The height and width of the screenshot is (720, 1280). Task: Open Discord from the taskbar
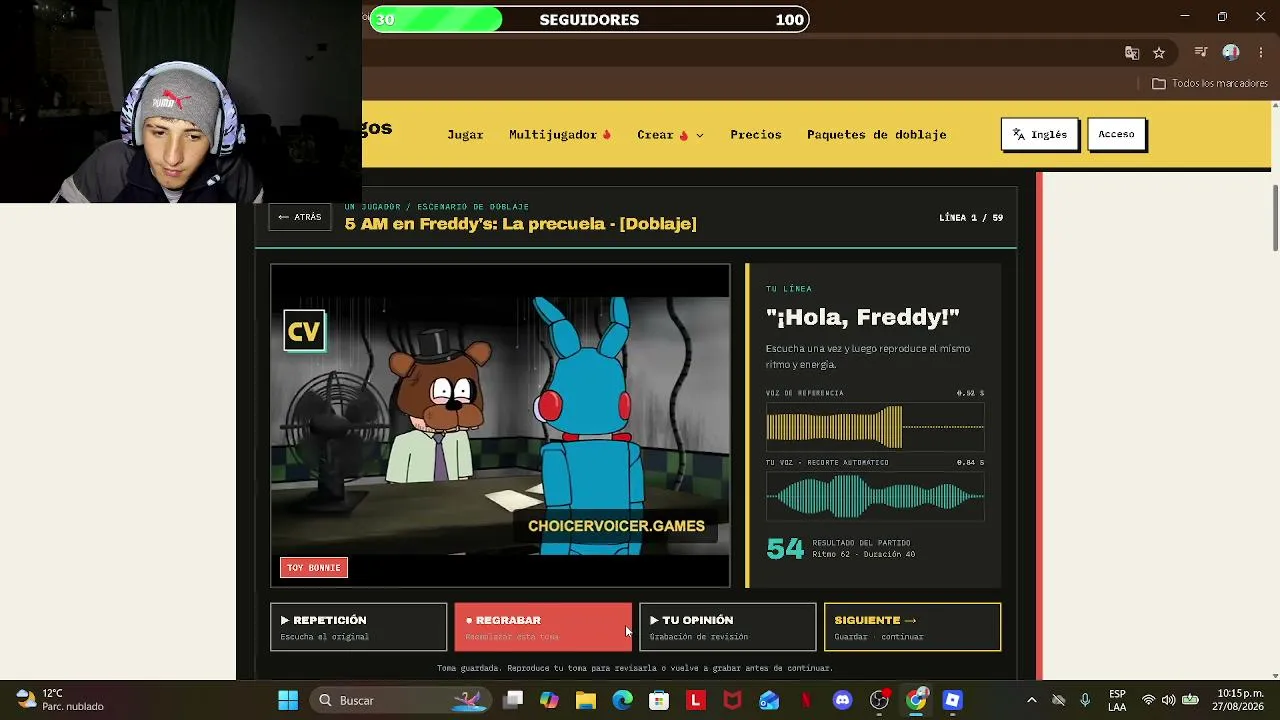coord(842,700)
